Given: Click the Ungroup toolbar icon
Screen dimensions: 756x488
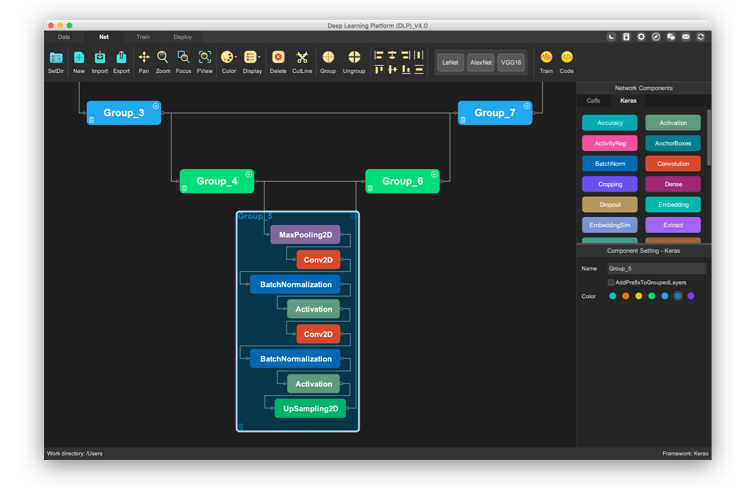Looking at the screenshot, I should [x=354, y=58].
